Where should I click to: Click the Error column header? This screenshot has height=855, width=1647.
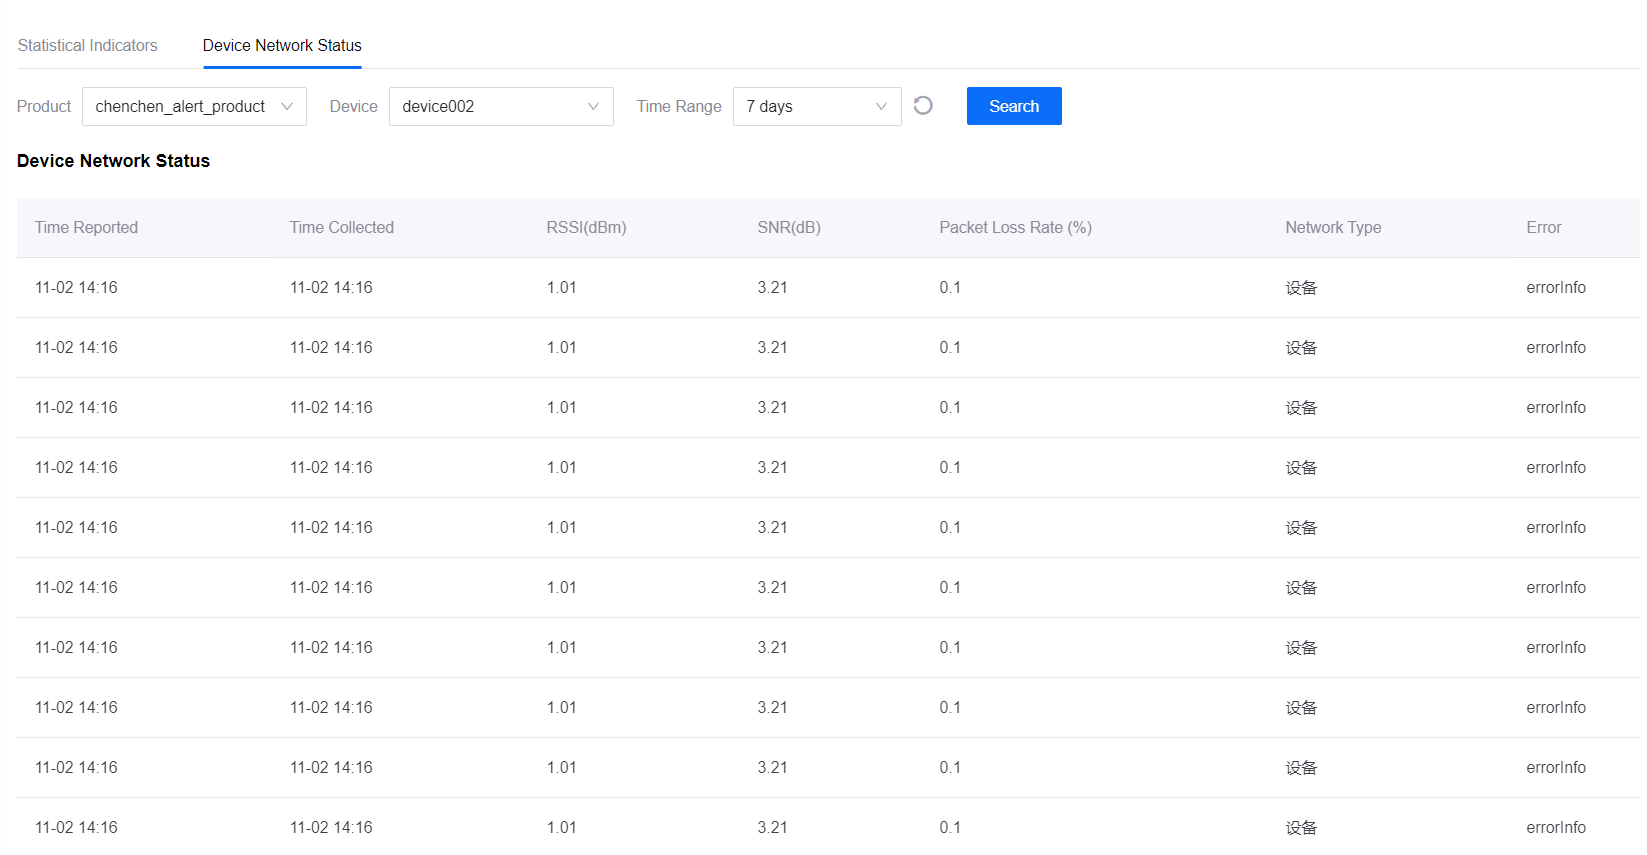tap(1543, 228)
